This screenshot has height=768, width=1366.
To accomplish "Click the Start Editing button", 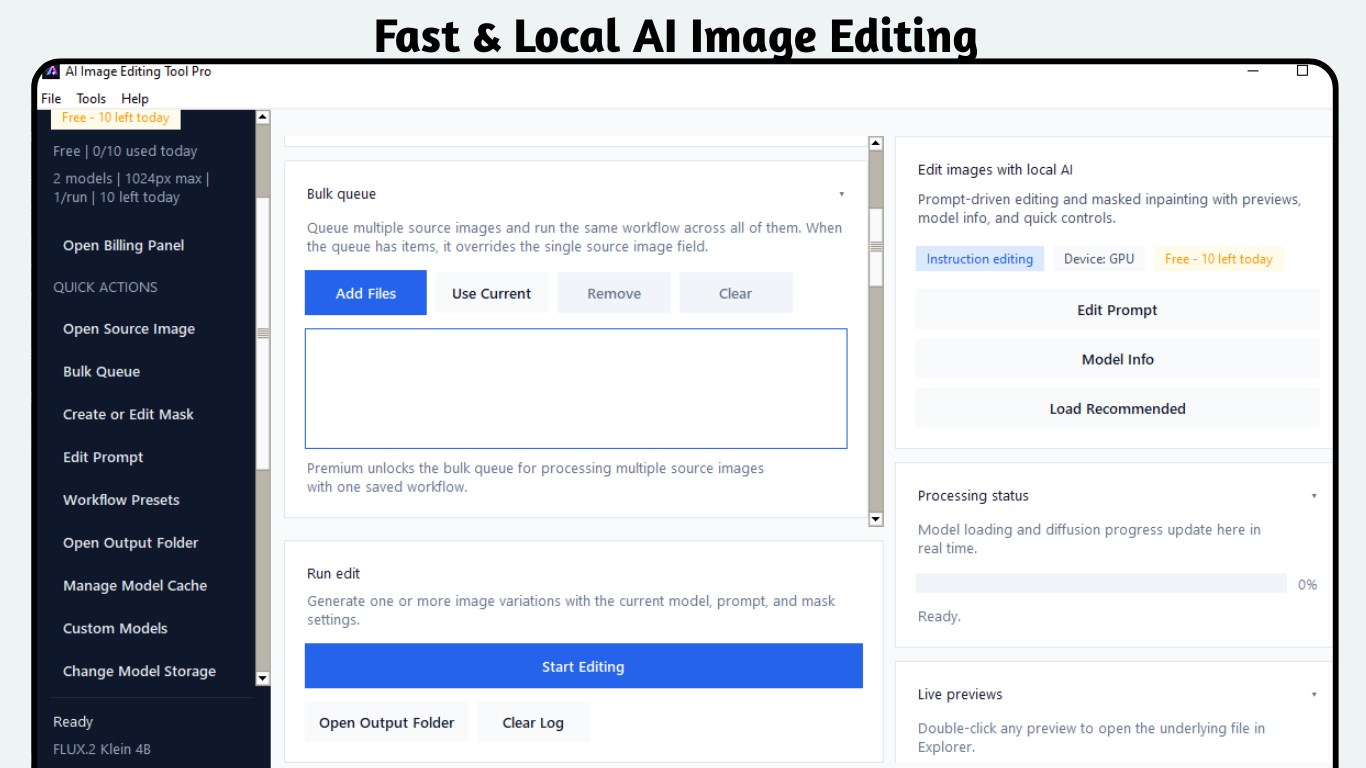I will point(584,666).
